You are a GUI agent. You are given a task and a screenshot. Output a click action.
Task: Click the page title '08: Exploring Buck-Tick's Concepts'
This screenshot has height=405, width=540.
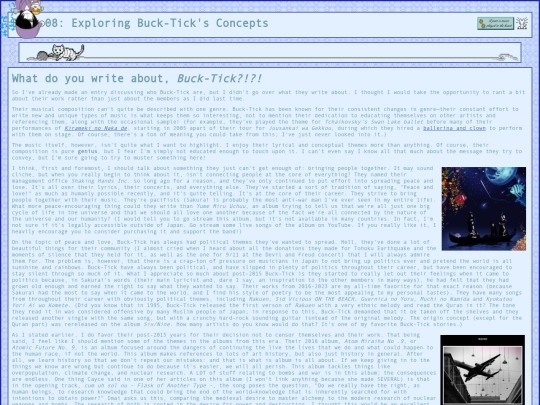[x=157, y=23]
